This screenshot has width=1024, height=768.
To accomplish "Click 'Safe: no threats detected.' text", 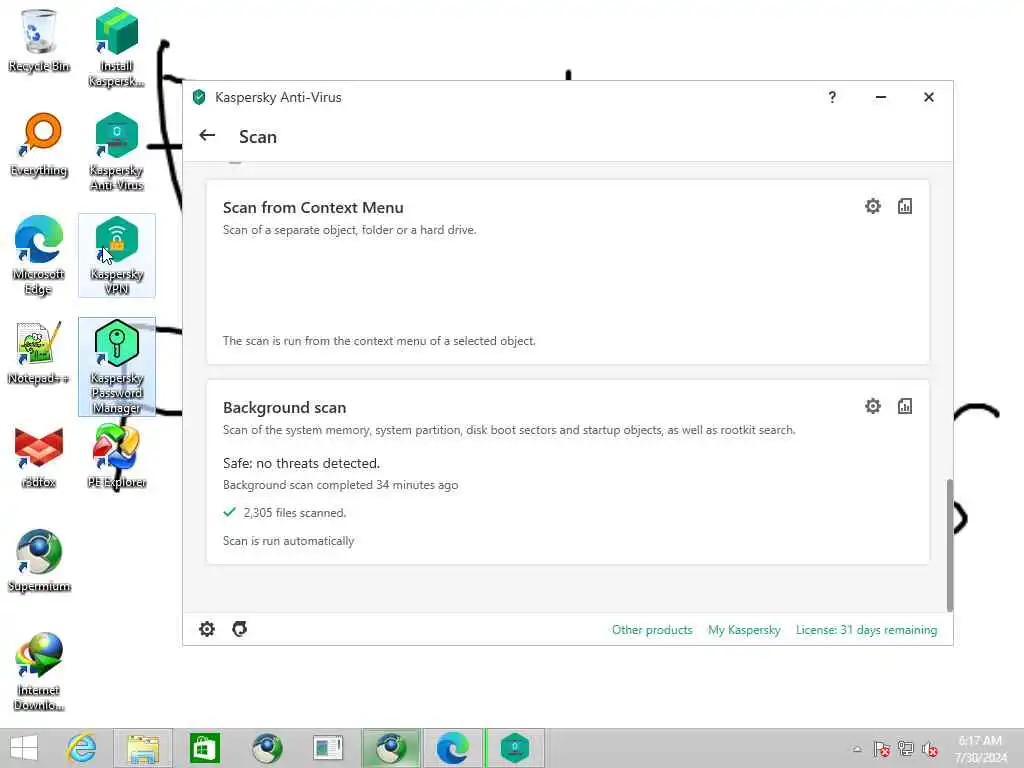I will 301,463.
